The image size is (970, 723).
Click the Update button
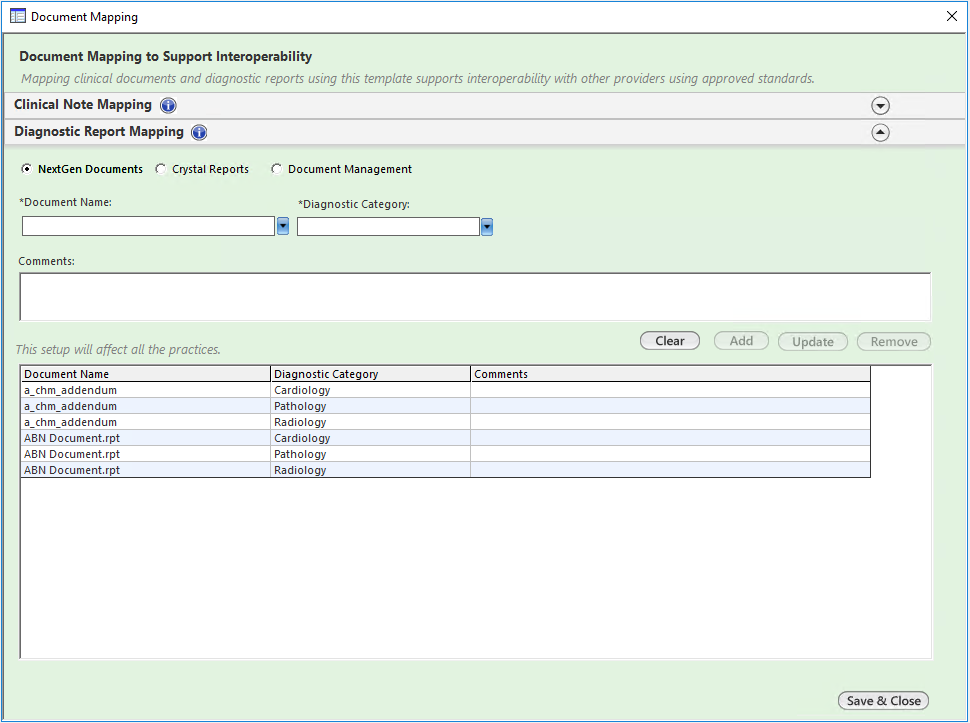point(813,341)
